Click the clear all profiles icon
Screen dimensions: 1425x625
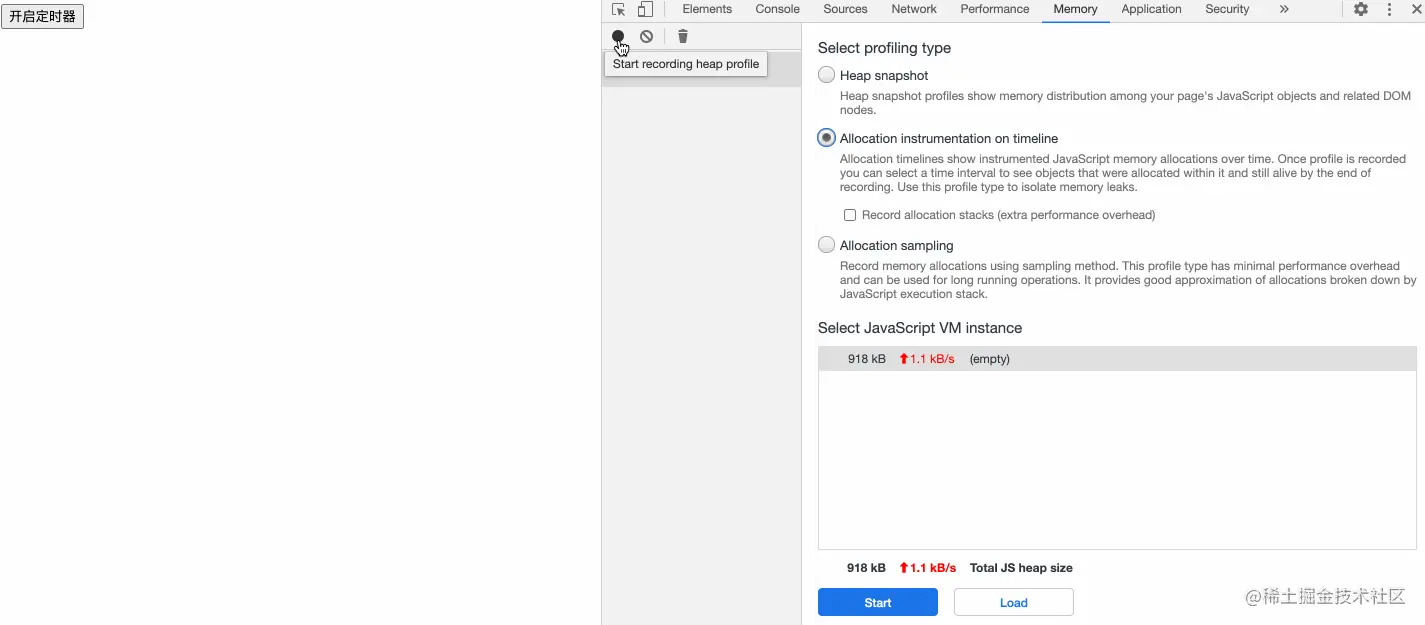[647, 36]
